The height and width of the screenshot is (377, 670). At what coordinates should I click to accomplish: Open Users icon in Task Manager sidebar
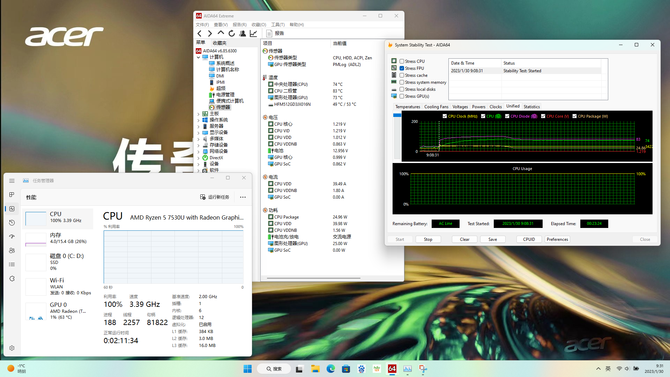[x=12, y=250]
